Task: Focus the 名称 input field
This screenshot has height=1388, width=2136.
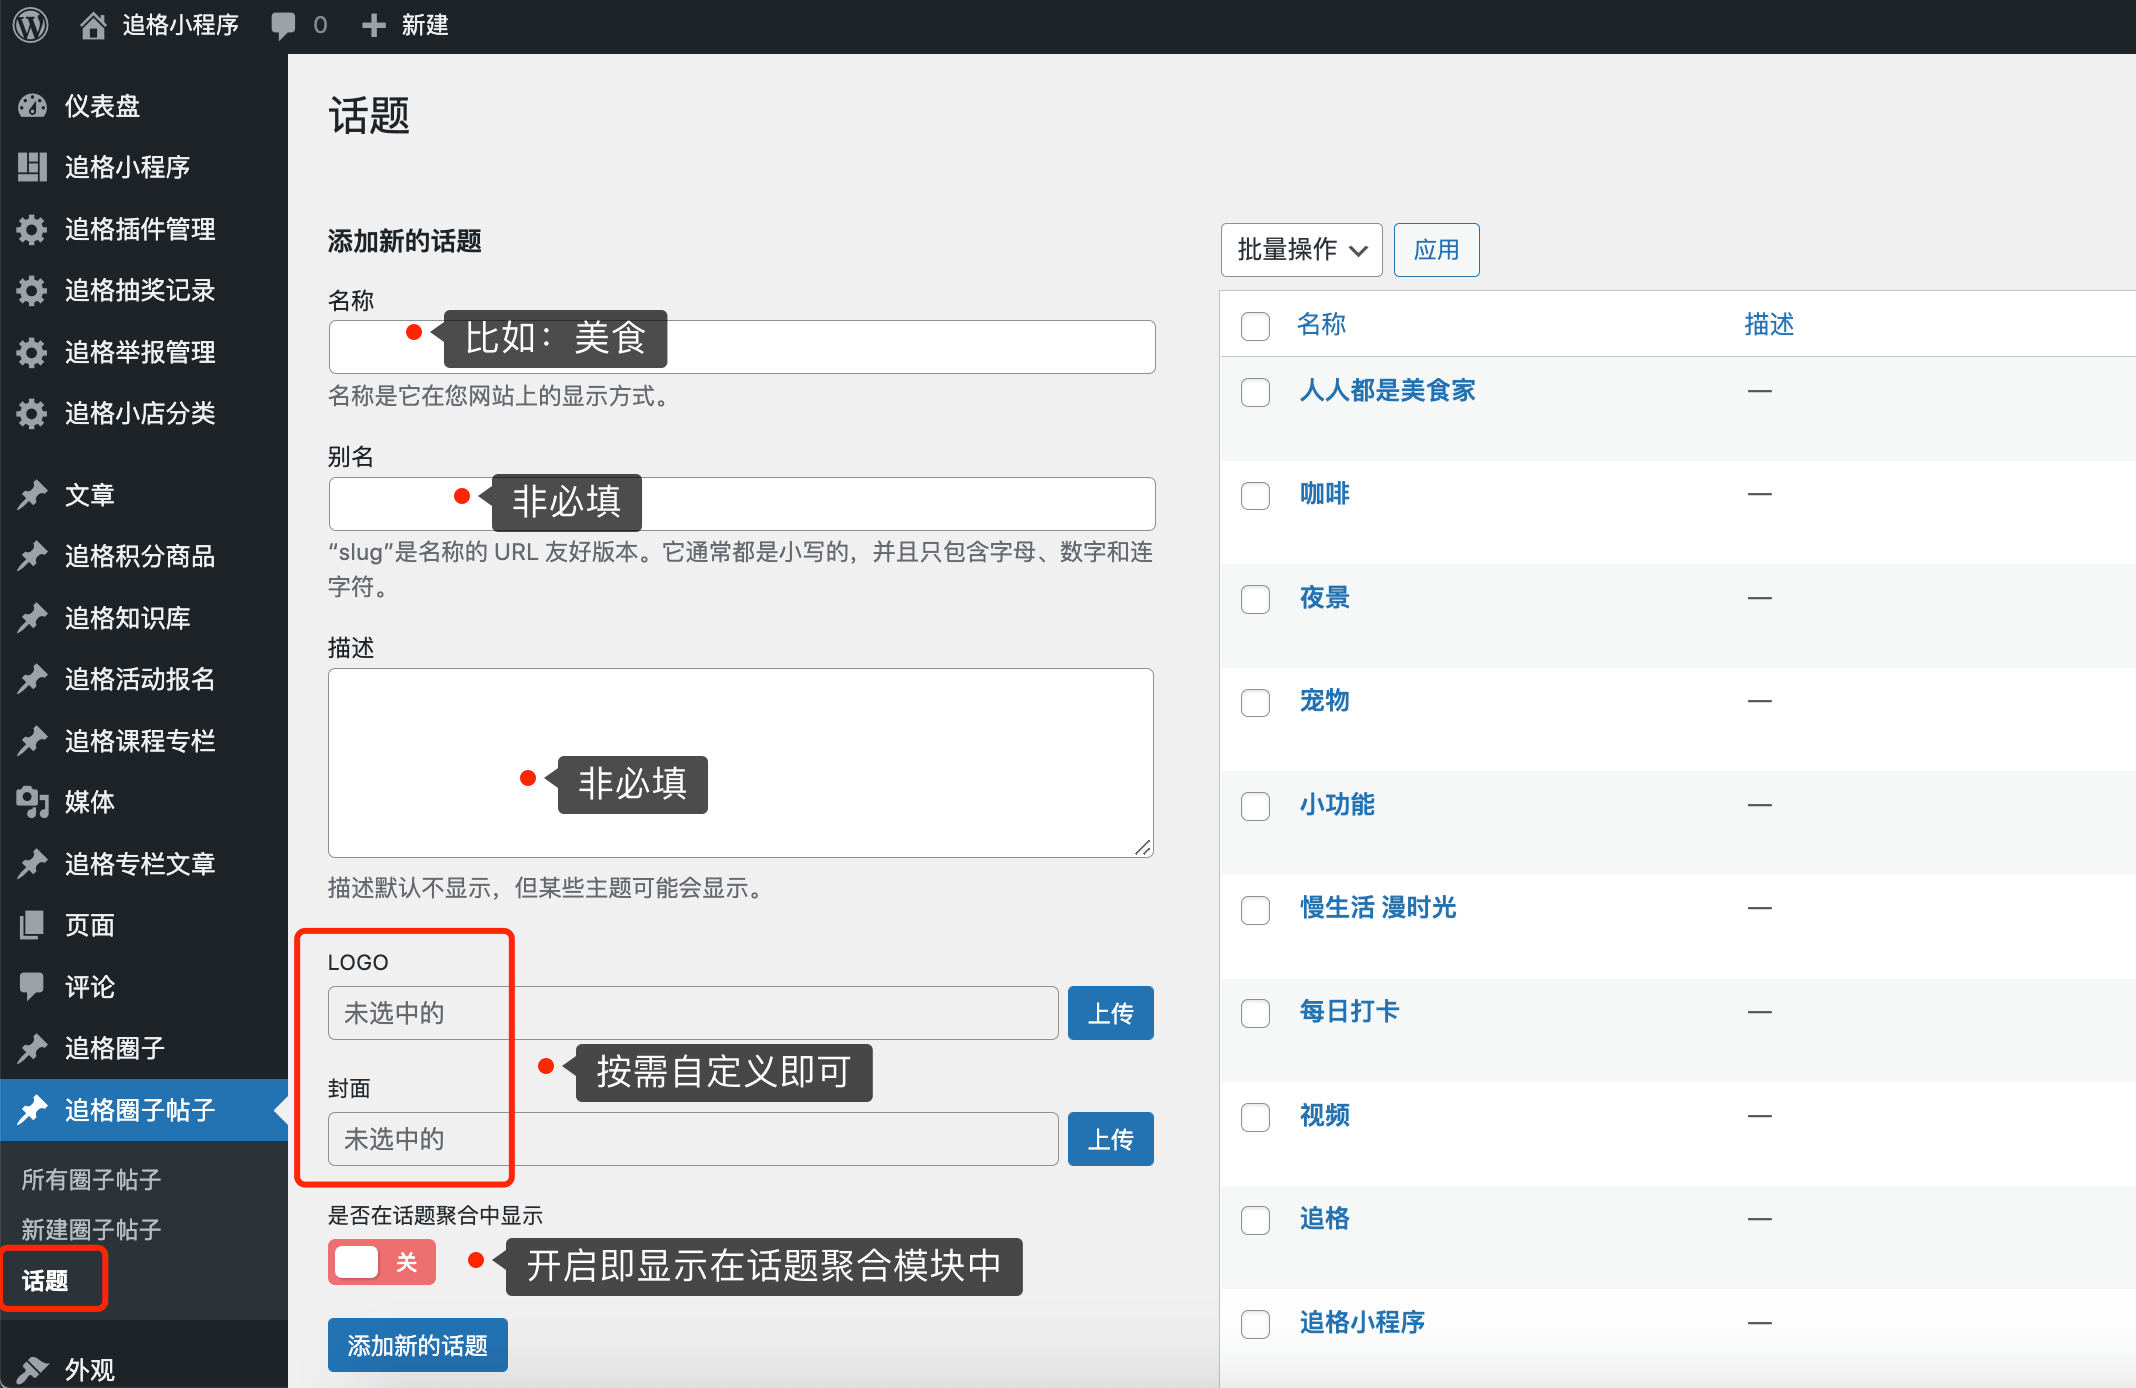Action: 742,347
